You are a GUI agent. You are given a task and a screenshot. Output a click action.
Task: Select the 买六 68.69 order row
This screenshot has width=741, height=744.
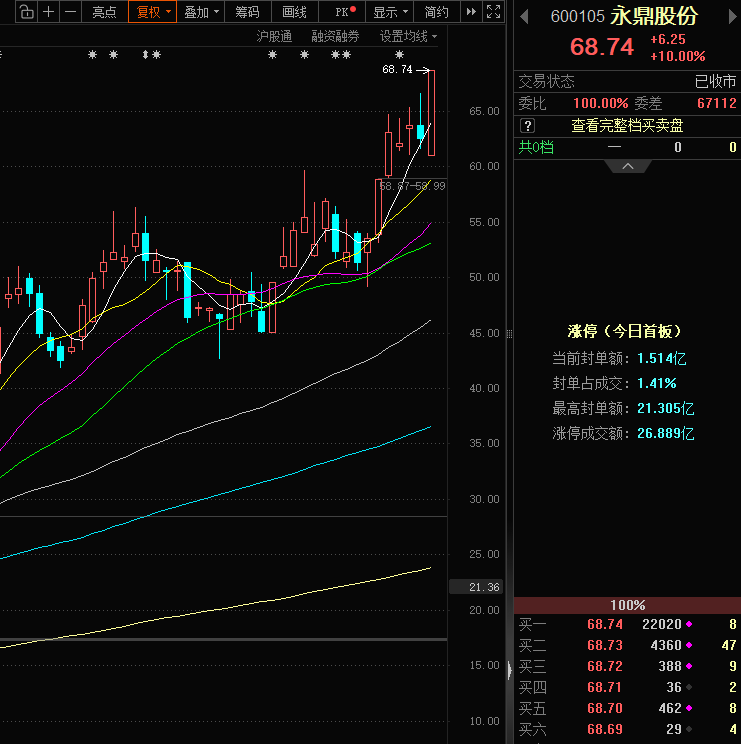point(627,729)
